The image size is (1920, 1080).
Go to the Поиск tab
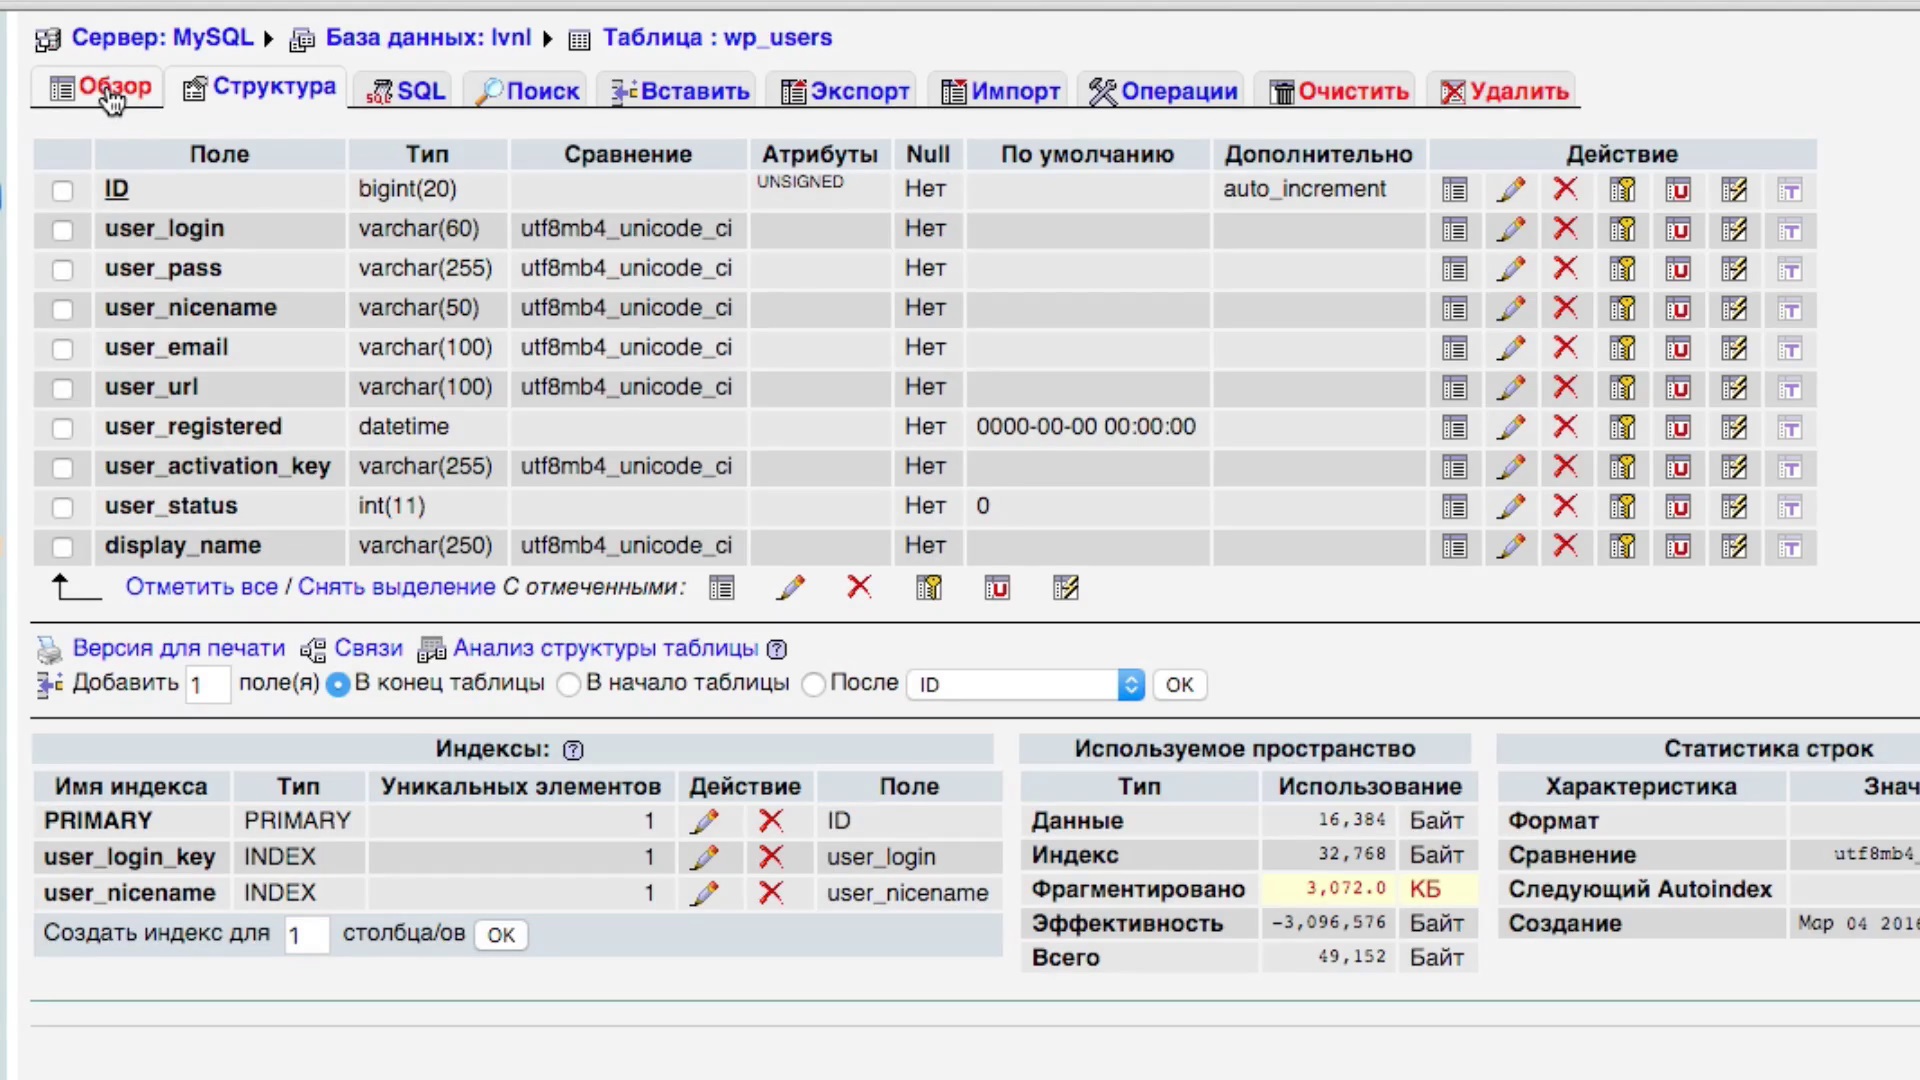(x=528, y=91)
